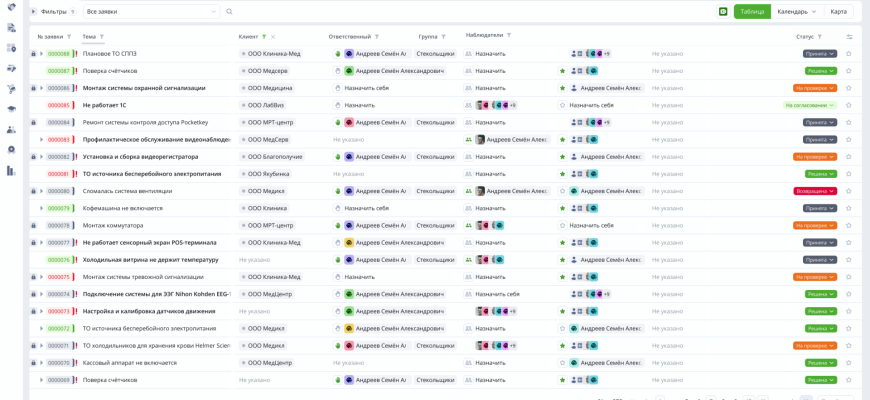870x400 pixels.
Task: Click the filter funnel icon in Статус column
Action: point(820,37)
